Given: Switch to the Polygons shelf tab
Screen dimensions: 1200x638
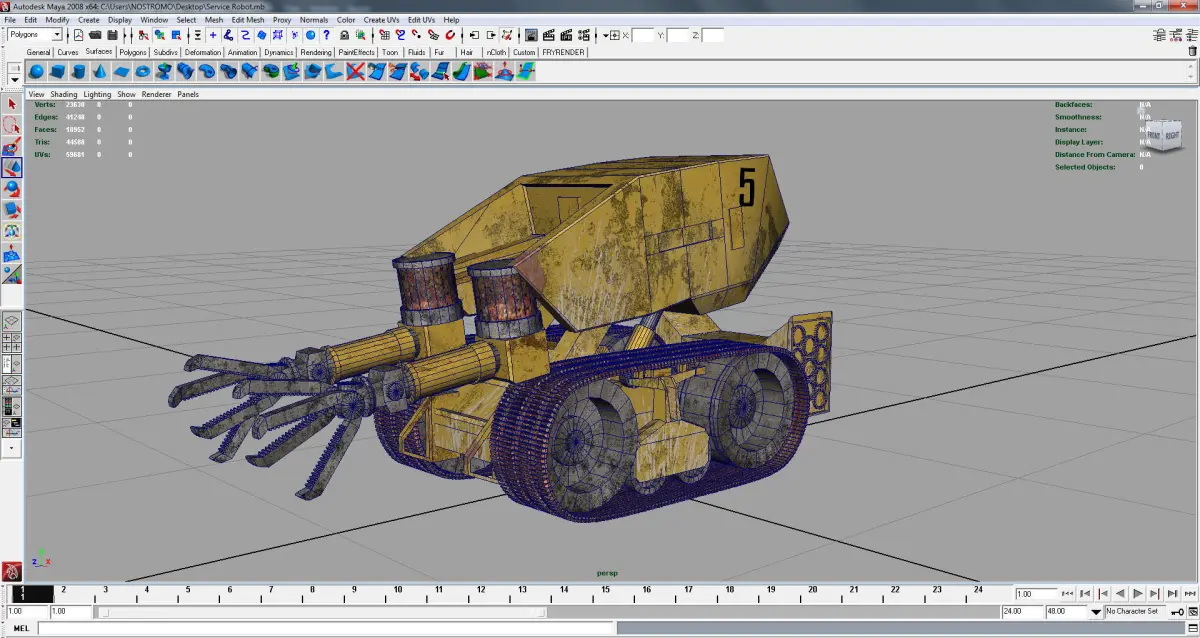Looking at the screenshot, I should [x=133, y=52].
